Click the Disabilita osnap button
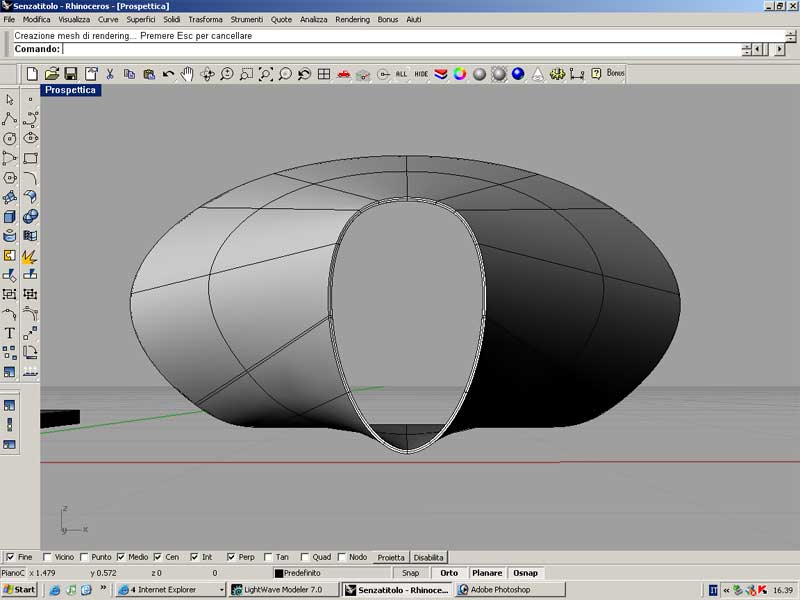 tap(429, 557)
